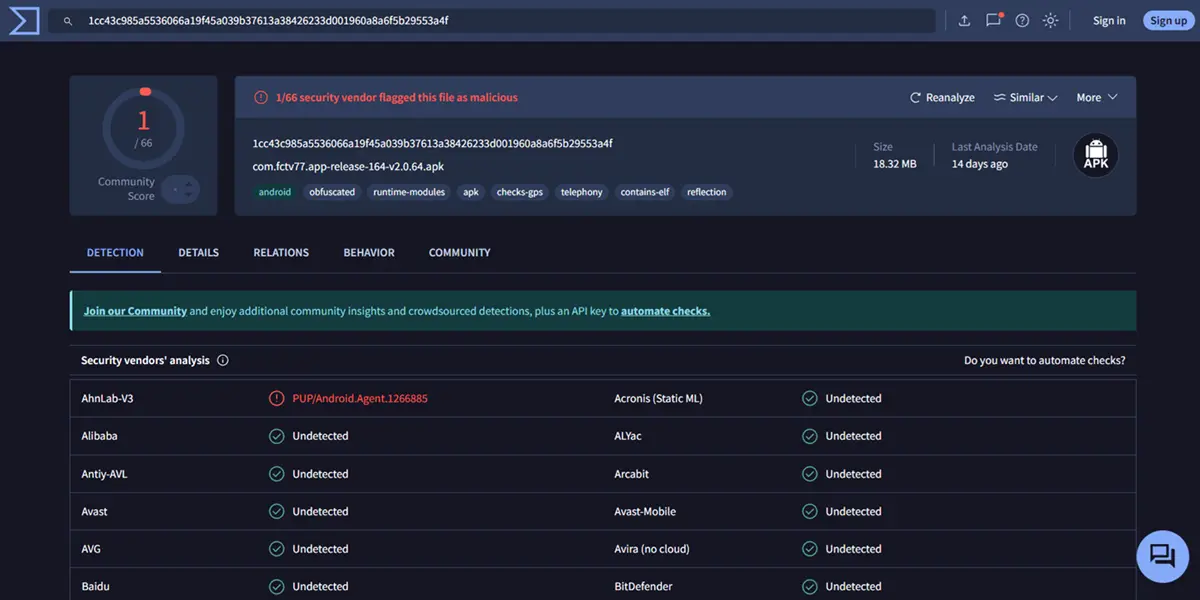Click the obfuscated tag label

(x=331, y=191)
